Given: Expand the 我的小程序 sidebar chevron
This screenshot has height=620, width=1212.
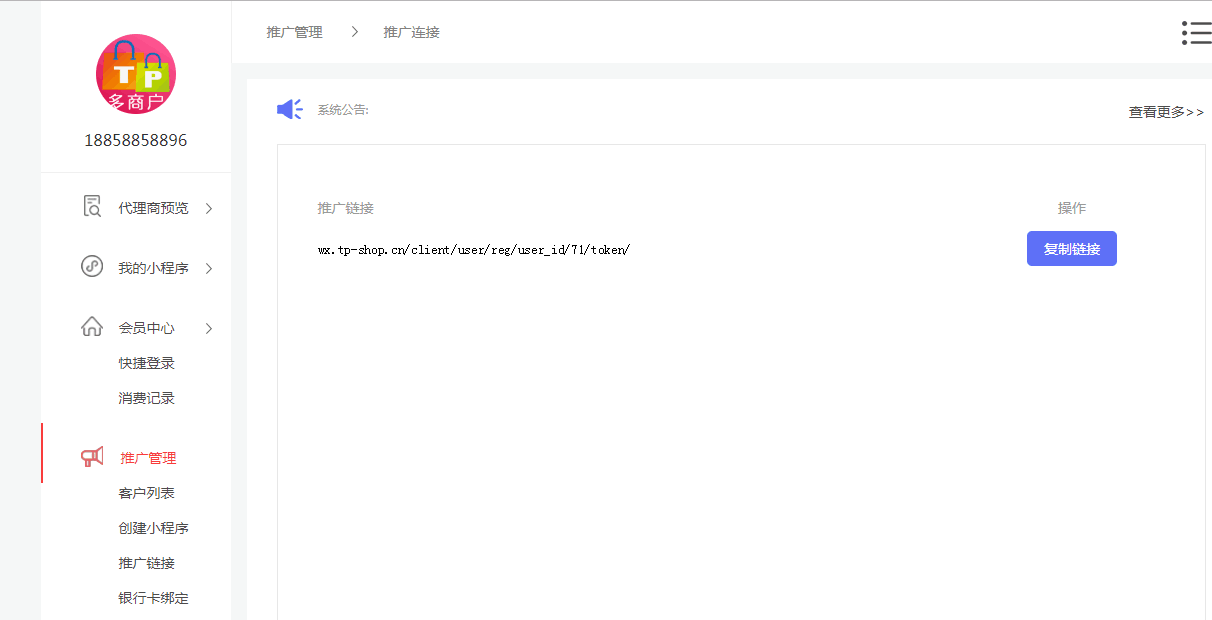Looking at the screenshot, I should coord(209,267).
